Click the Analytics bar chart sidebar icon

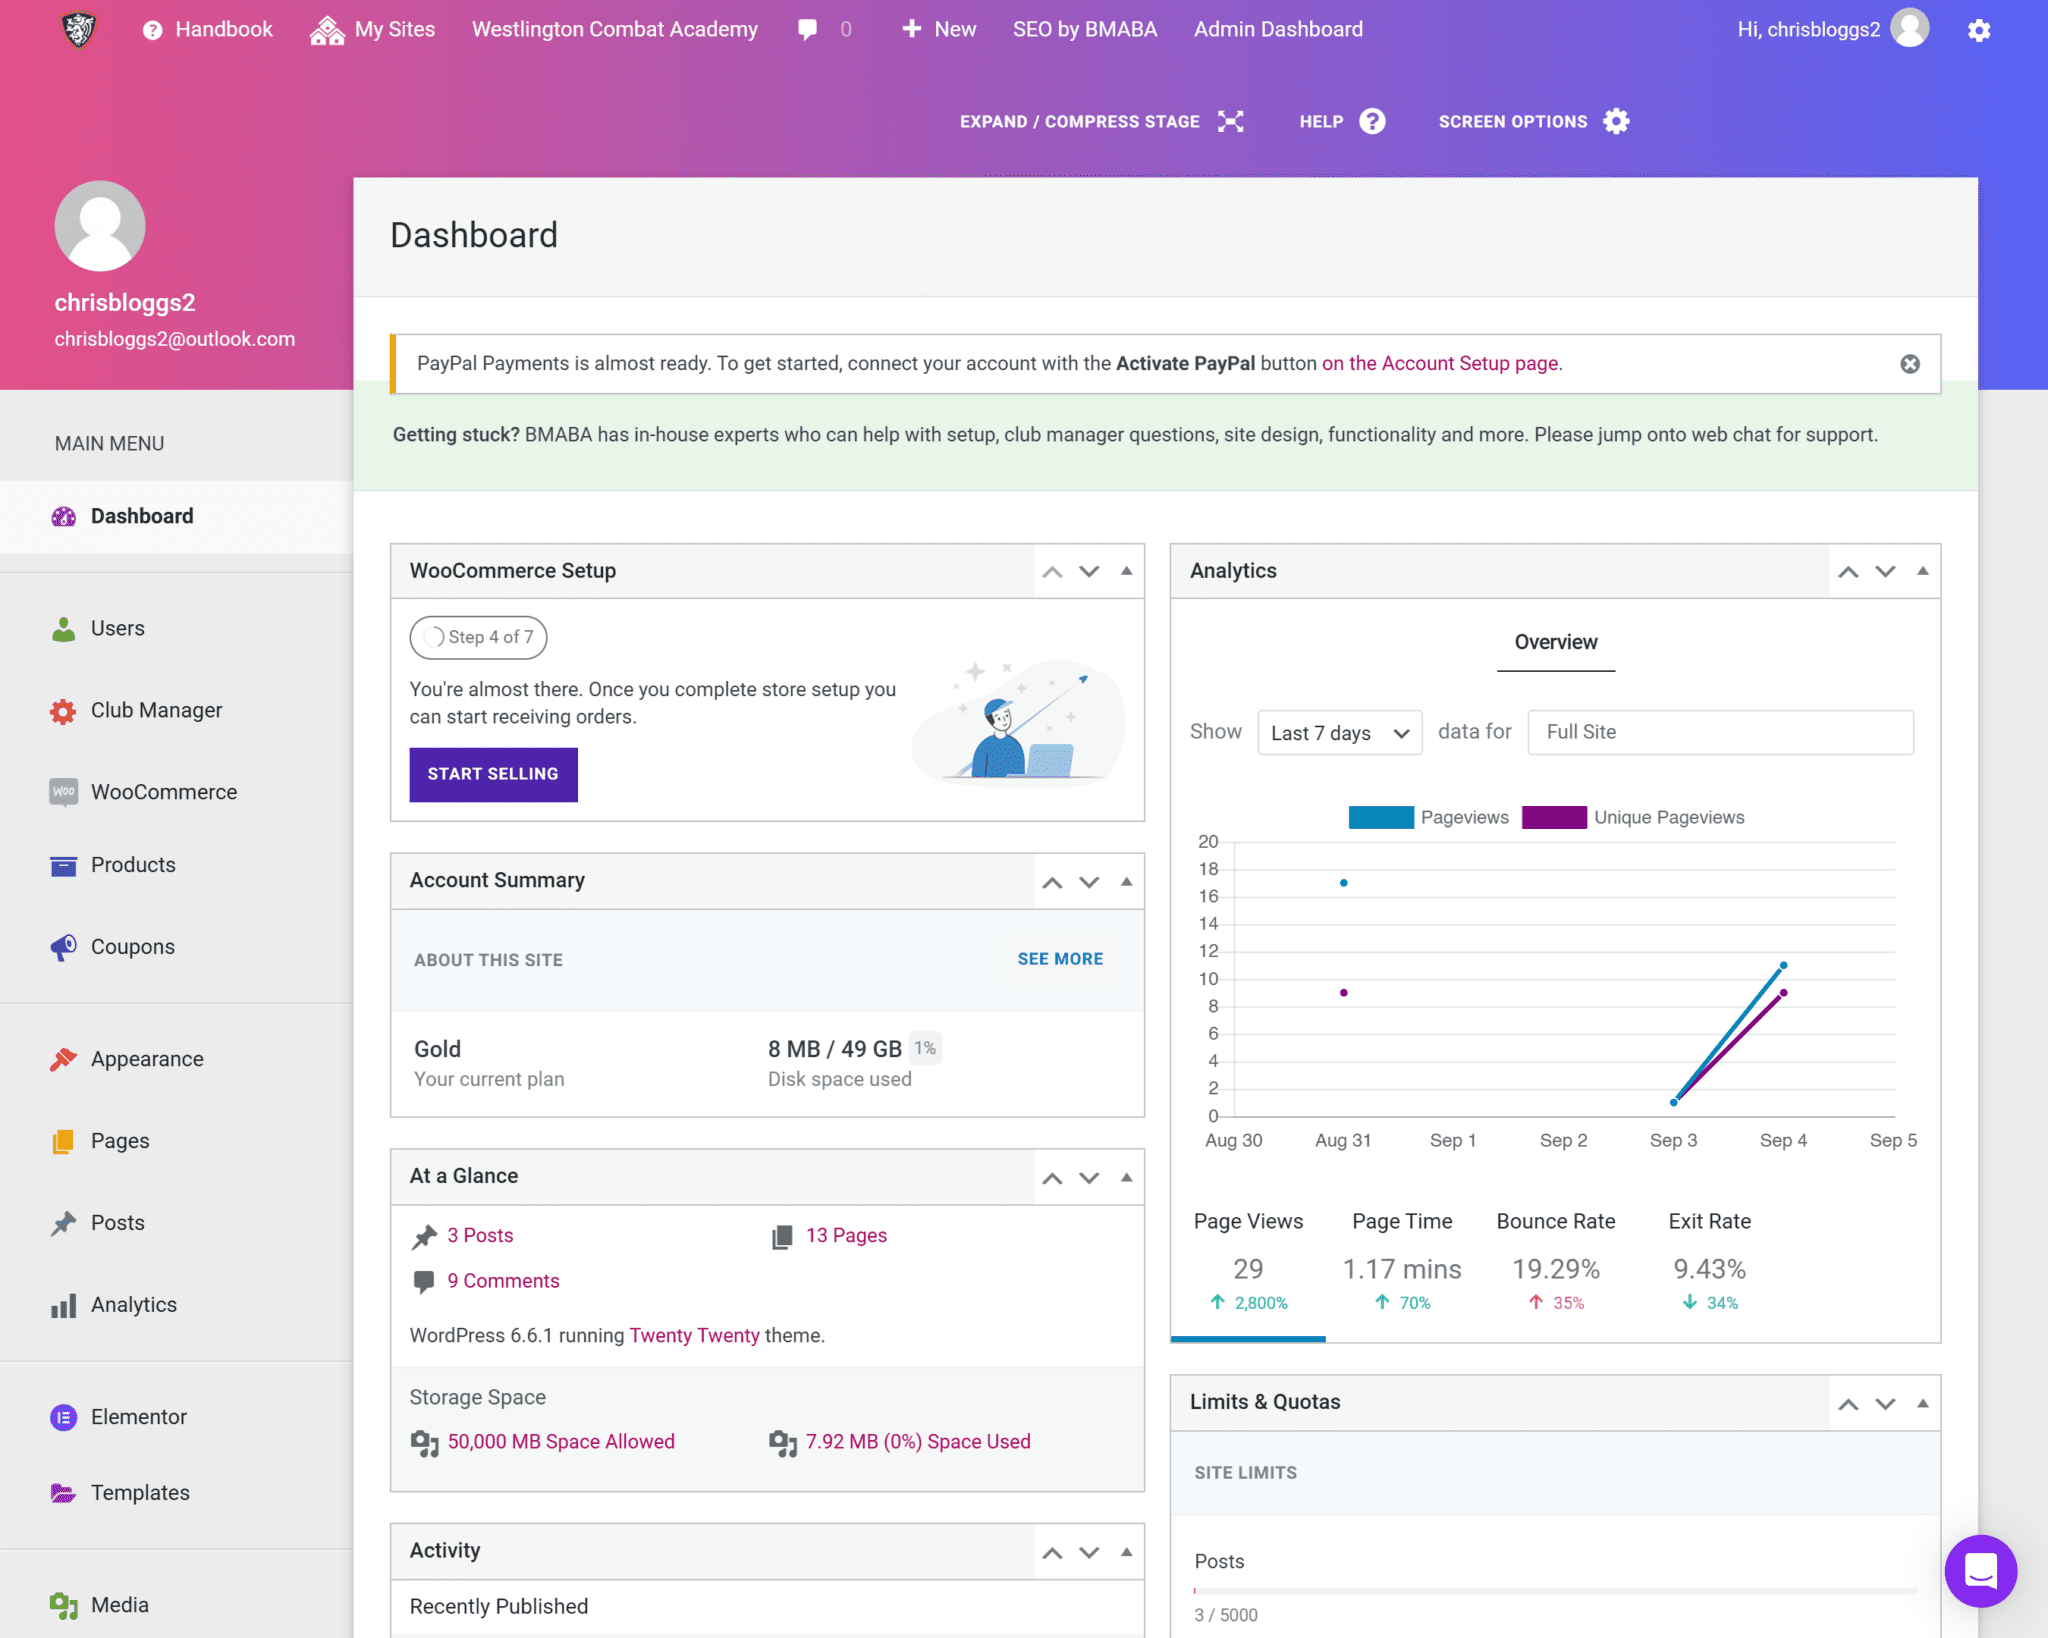point(63,1305)
